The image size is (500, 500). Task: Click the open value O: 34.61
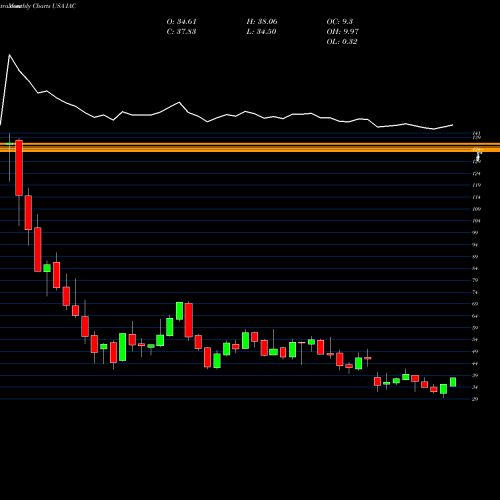[x=181, y=22]
